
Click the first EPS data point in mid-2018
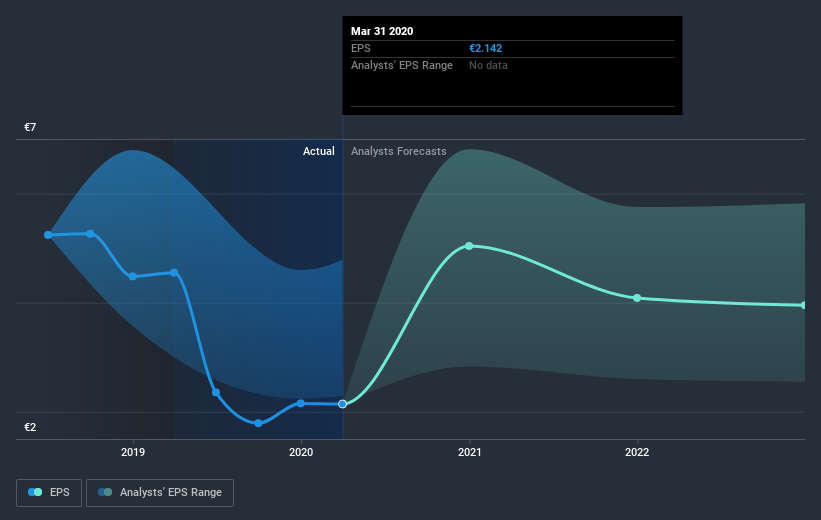(x=48, y=235)
